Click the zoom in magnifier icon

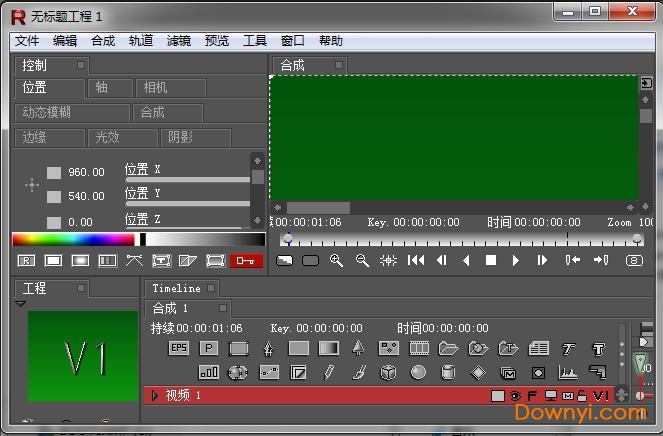click(336, 261)
